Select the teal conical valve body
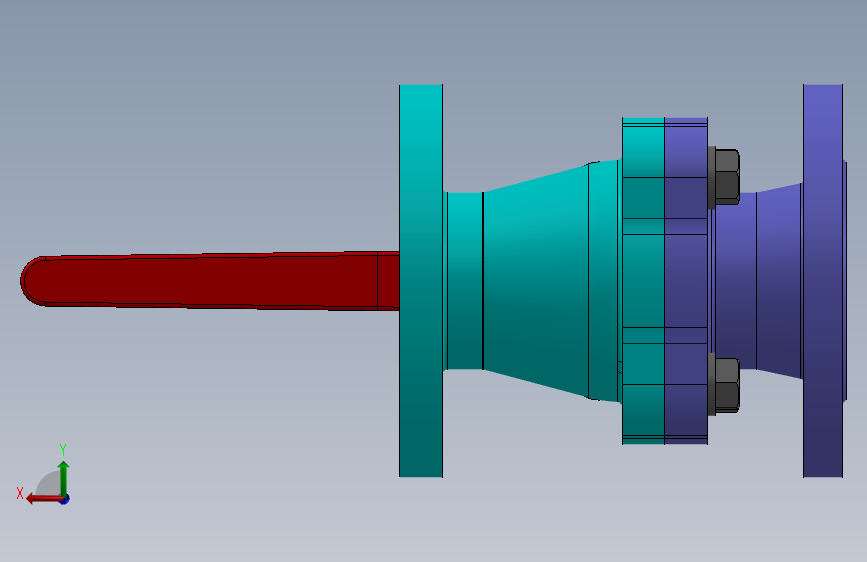The height and width of the screenshot is (562, 867). tap(534, 280)
